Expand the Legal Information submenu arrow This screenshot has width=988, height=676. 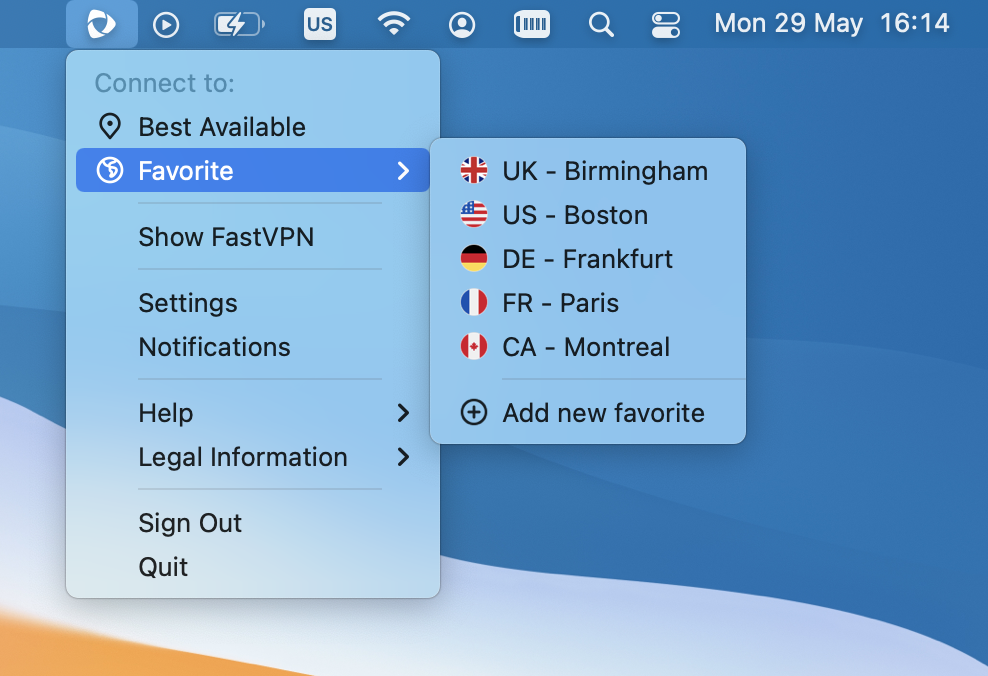(x=404, y=457)
